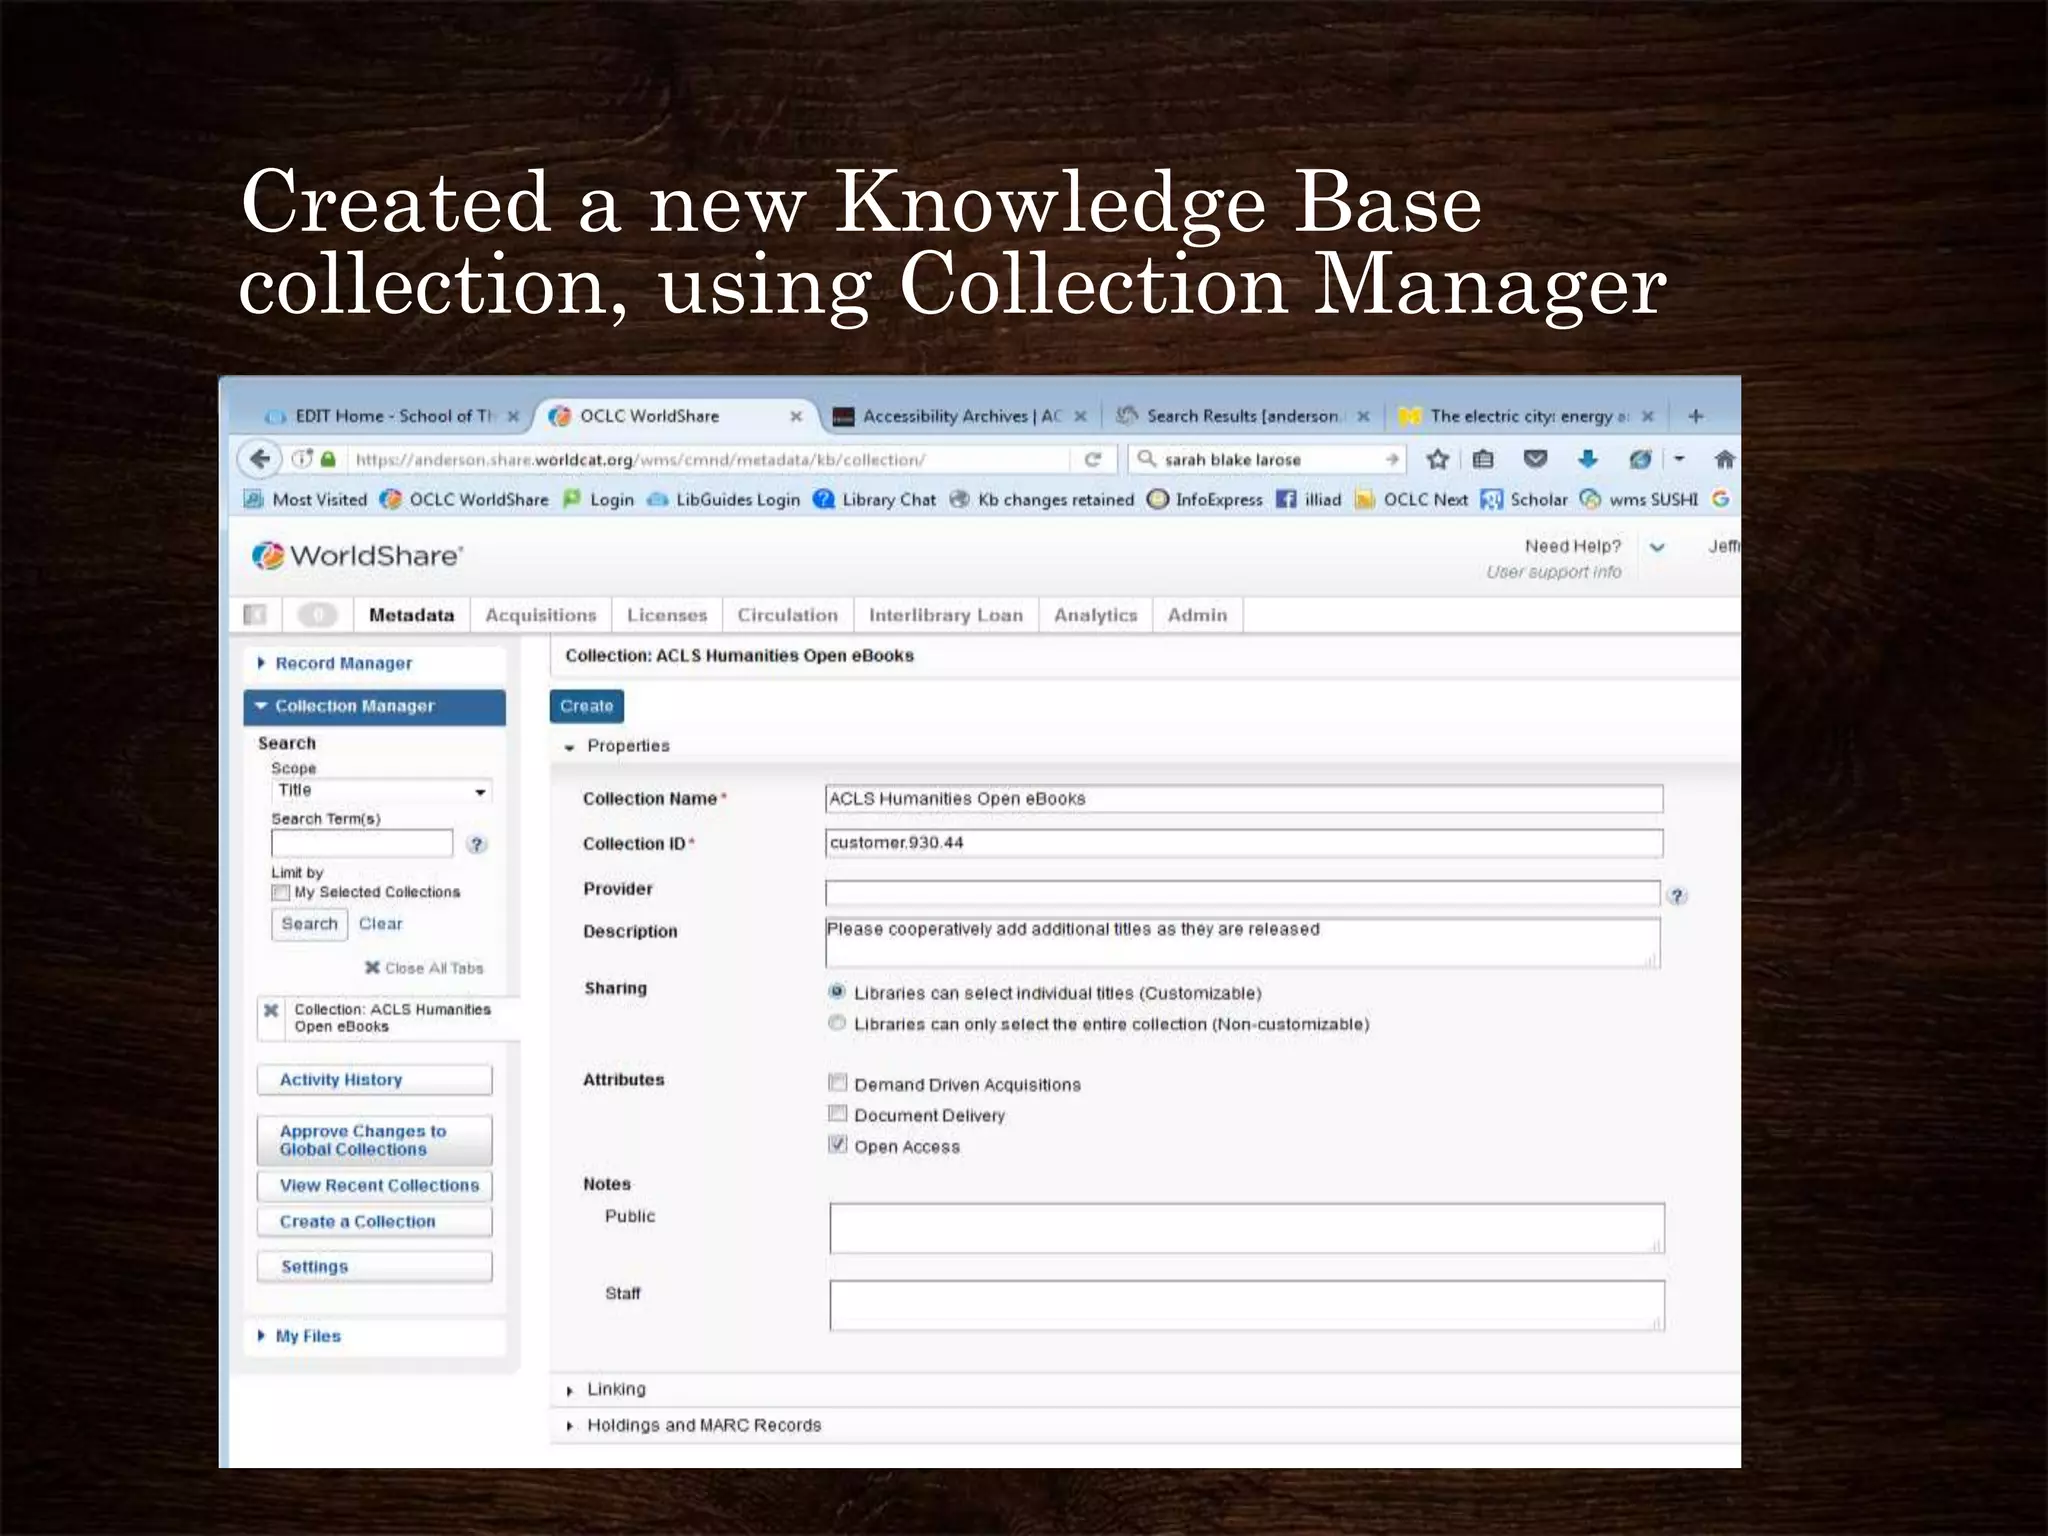Image resolution: width=2048 pixels, height=1536 pixels.
Task: Click the WorldShare logo
Action: point(358,555)
